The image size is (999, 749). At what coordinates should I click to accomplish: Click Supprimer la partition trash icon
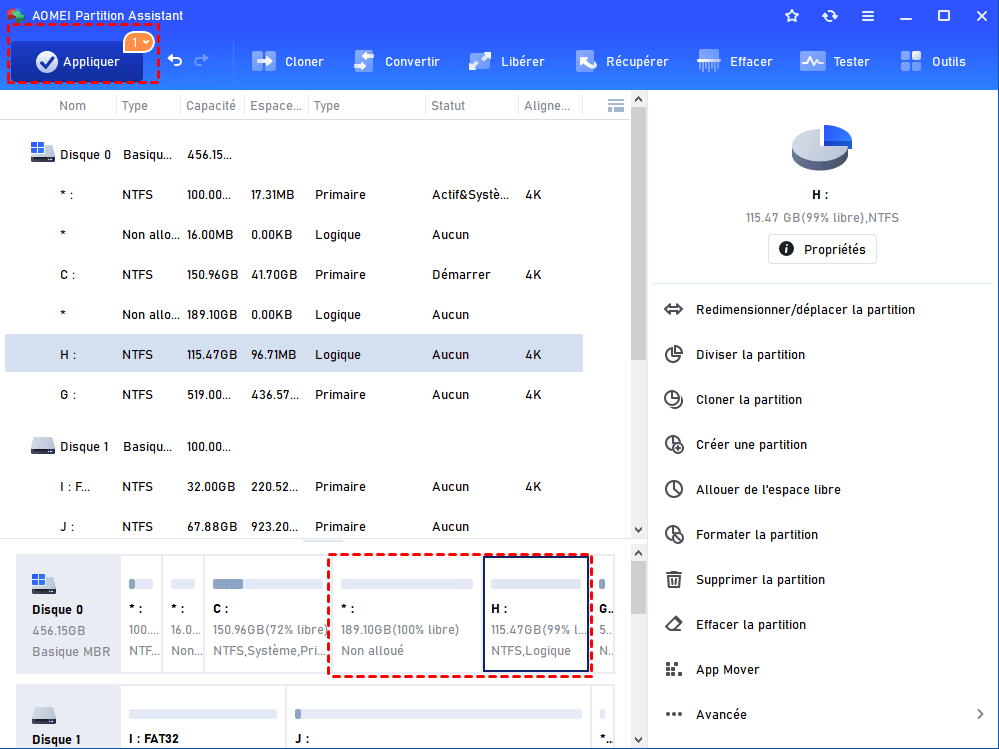point(674,580)
